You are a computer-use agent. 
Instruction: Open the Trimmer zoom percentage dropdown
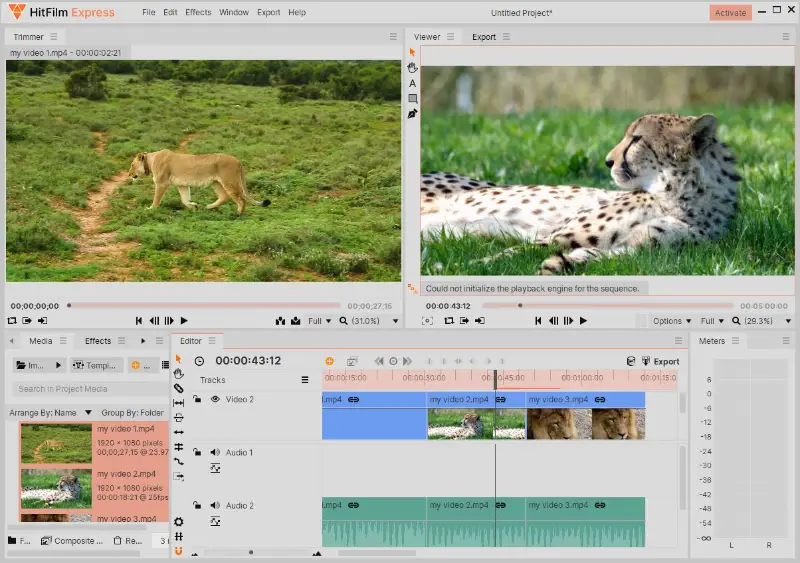[395, 321]
